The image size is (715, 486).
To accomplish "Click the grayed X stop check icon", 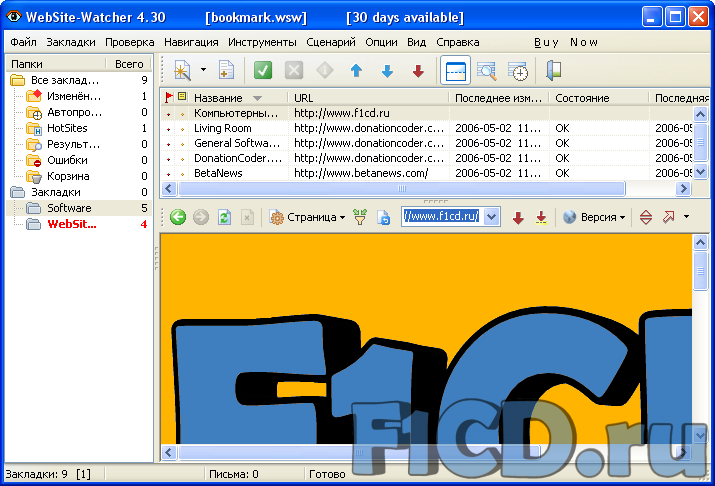I will coord(294,71).
